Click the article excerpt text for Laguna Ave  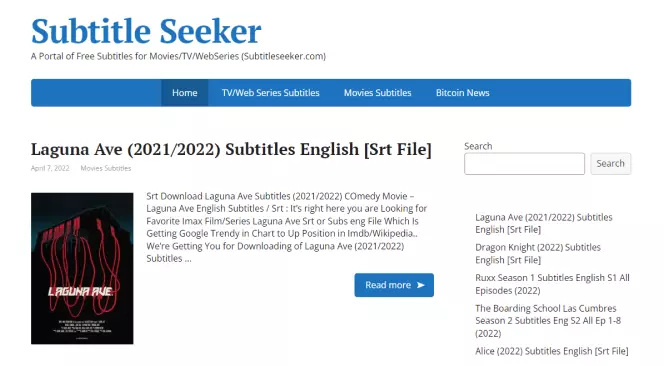(x=287, y=227)
